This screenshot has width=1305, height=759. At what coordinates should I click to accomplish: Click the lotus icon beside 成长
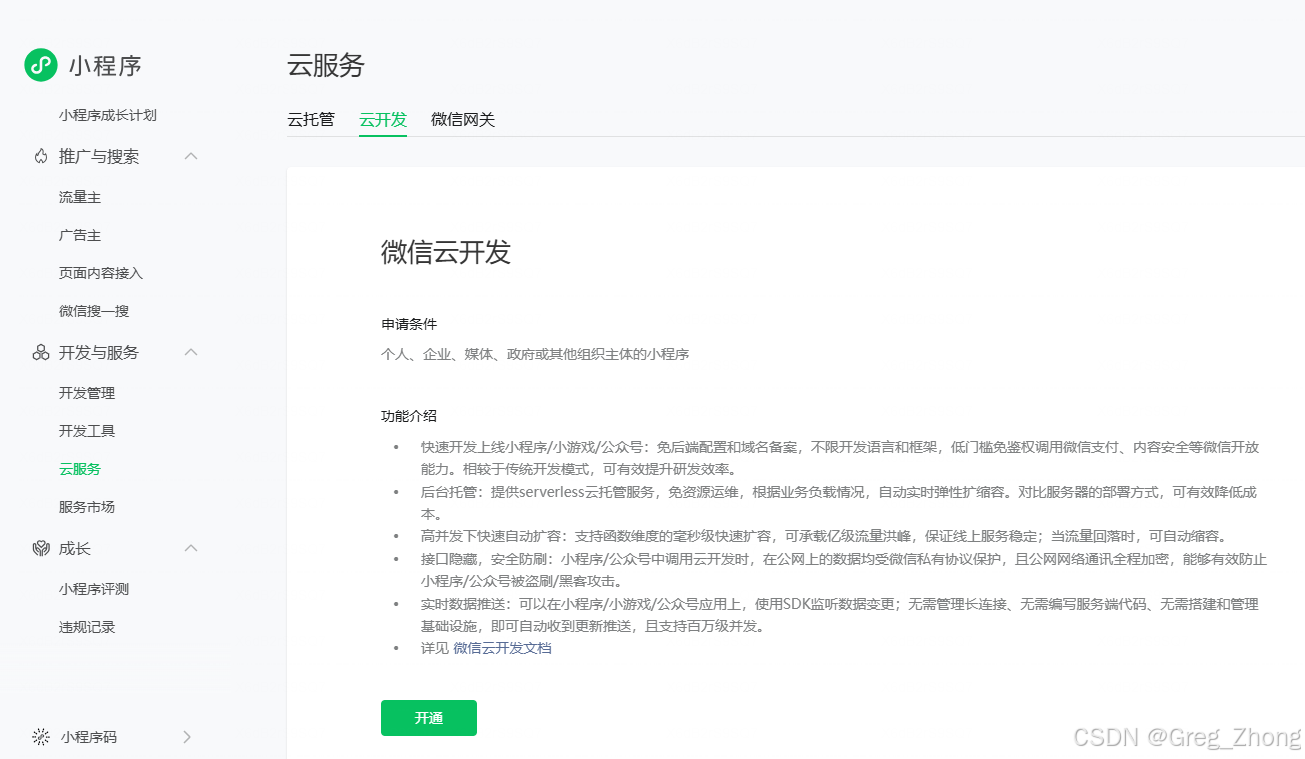pos(41,548)
